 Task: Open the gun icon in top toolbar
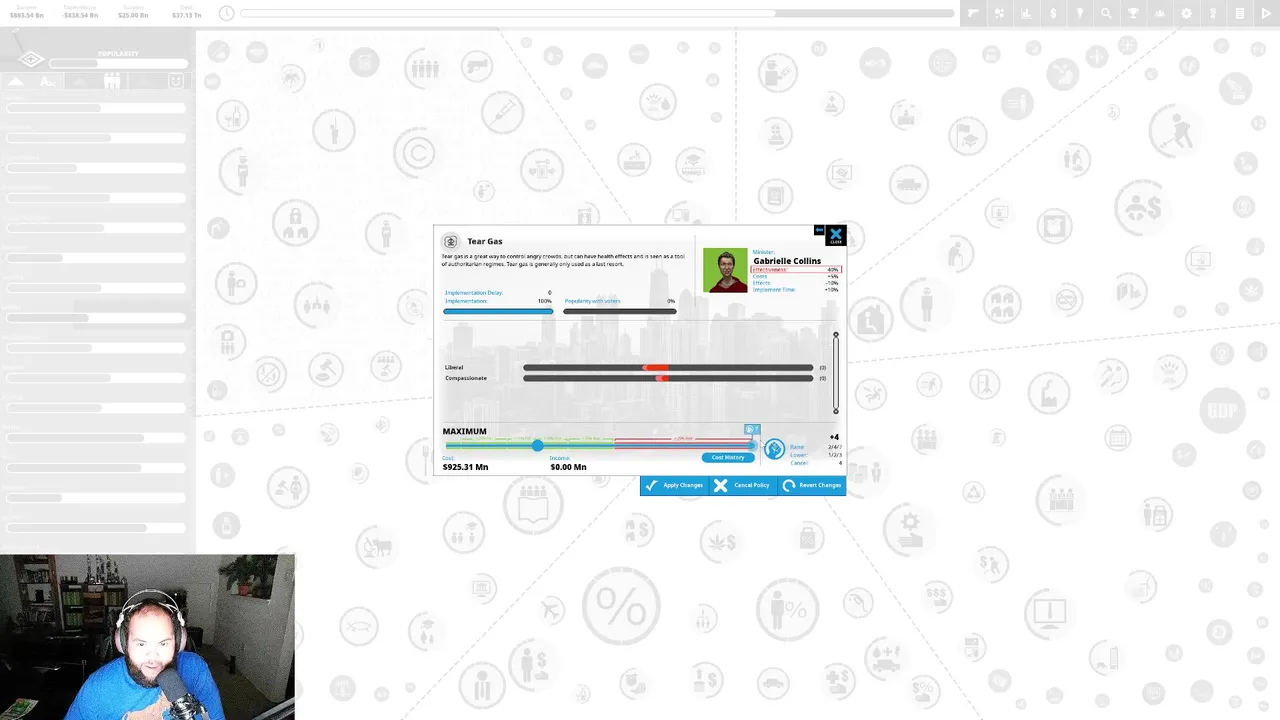tap(972, 14)
